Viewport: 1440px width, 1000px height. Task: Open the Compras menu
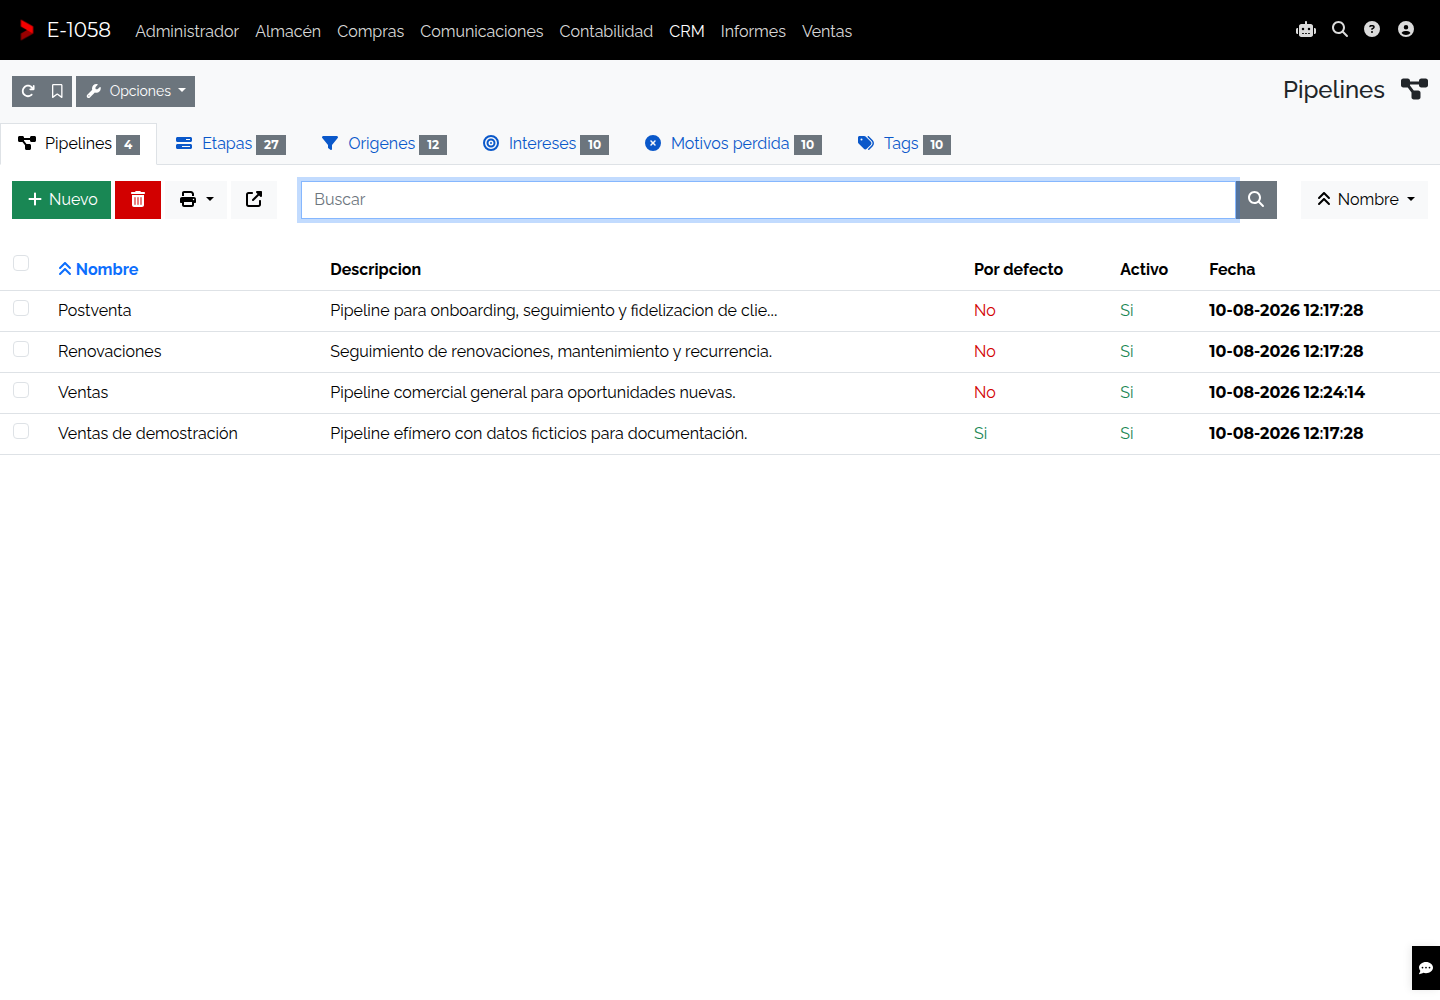pyautogui.click(x=370, y=31)
